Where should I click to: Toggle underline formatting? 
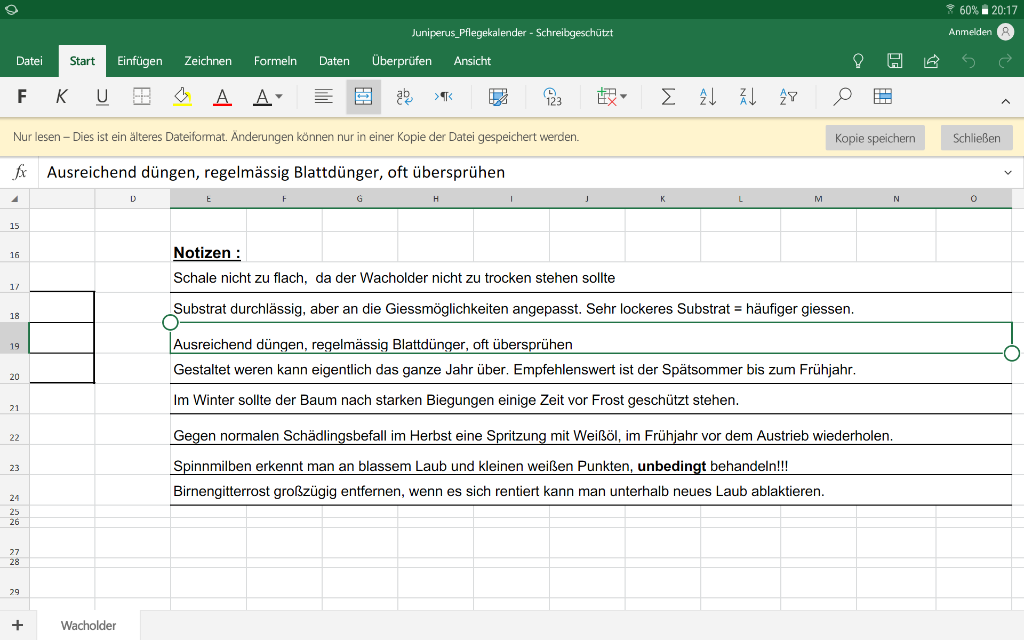click(x=102, y=97)
